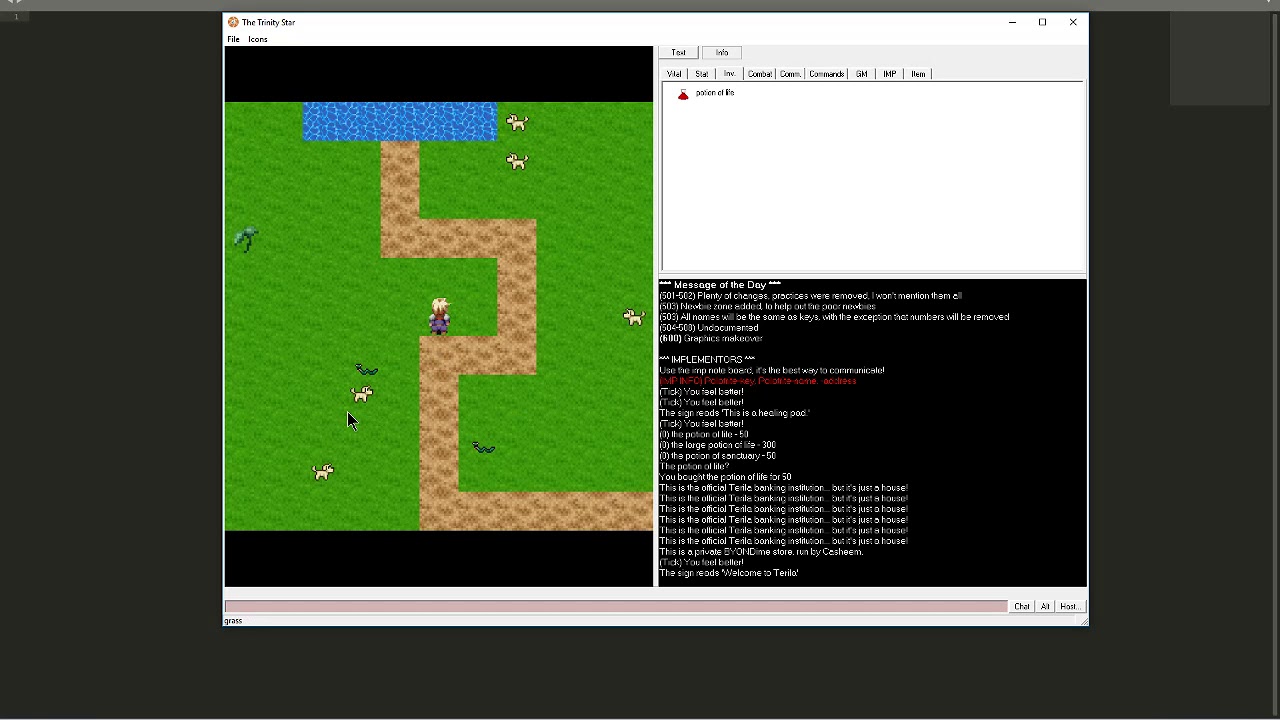The image size is (1280, 720).
Task: Click 'Use the imp note board' line
Action: click(772, 370)
